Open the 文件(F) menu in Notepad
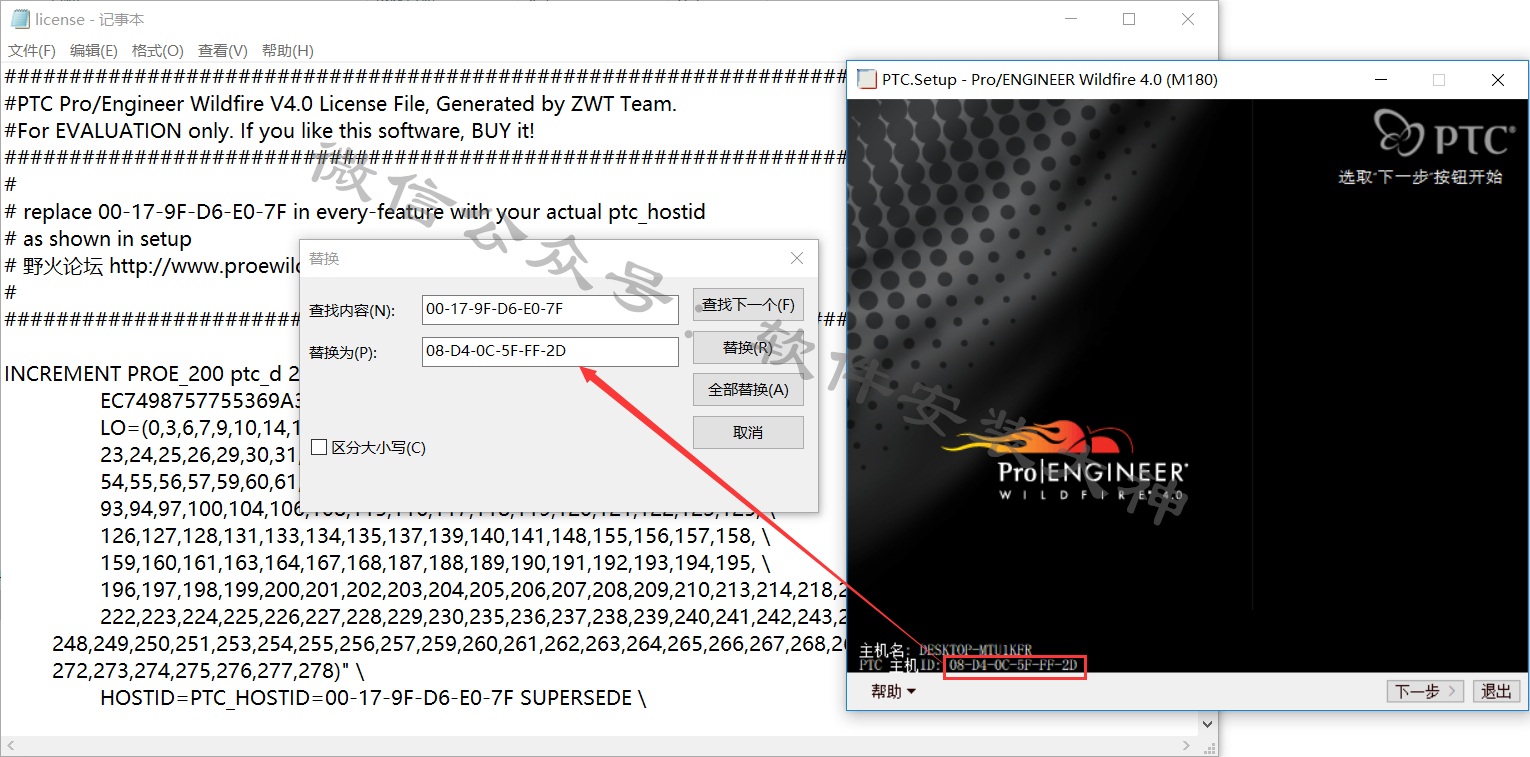This screenshot has height=757, width=1530. tap(32, 51)
